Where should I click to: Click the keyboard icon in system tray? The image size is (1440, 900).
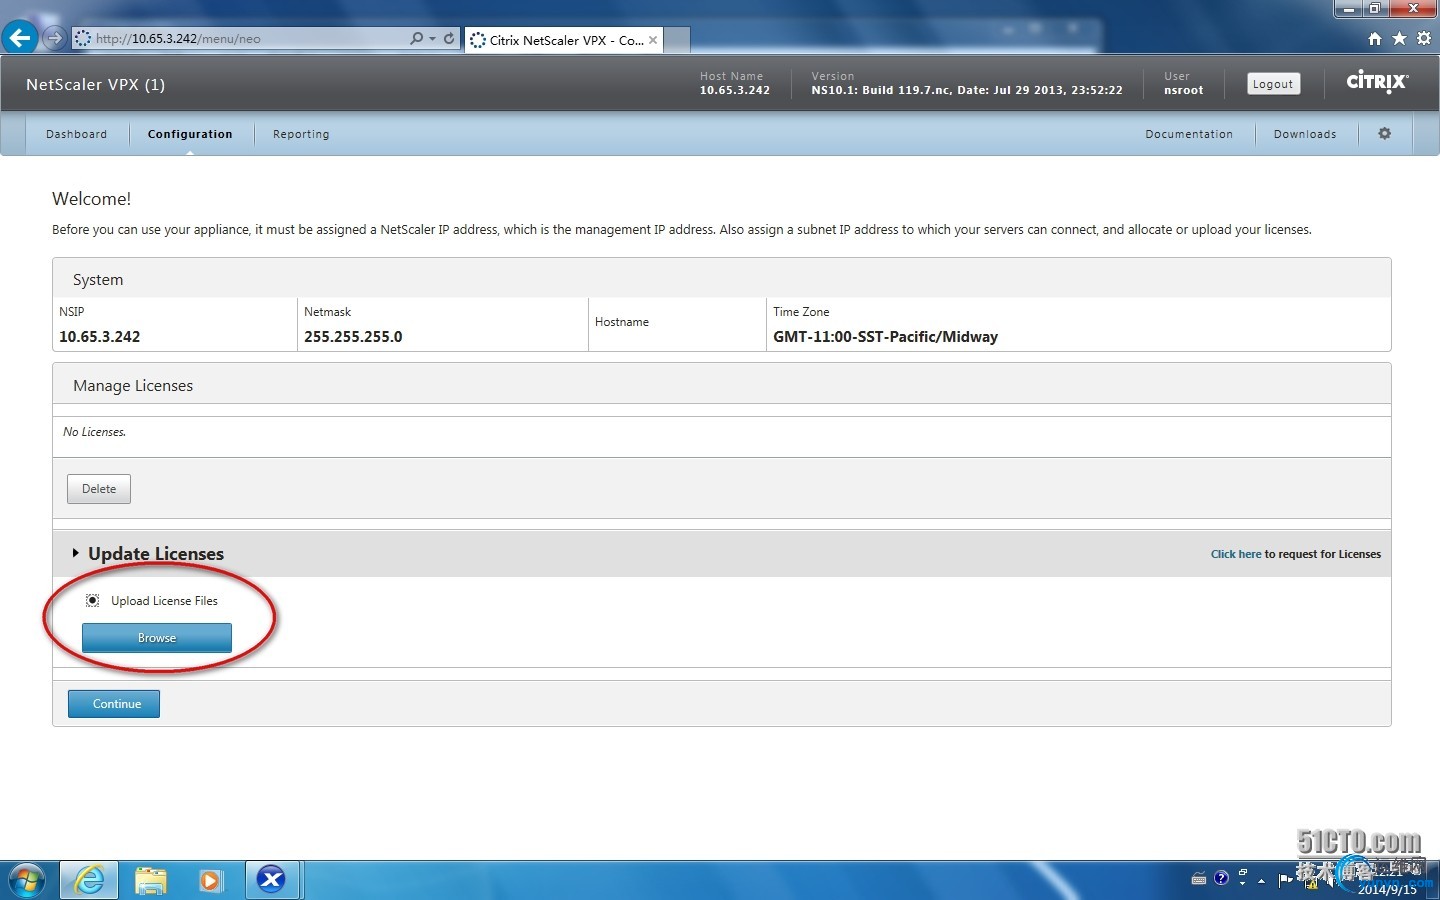[1199, 879]
